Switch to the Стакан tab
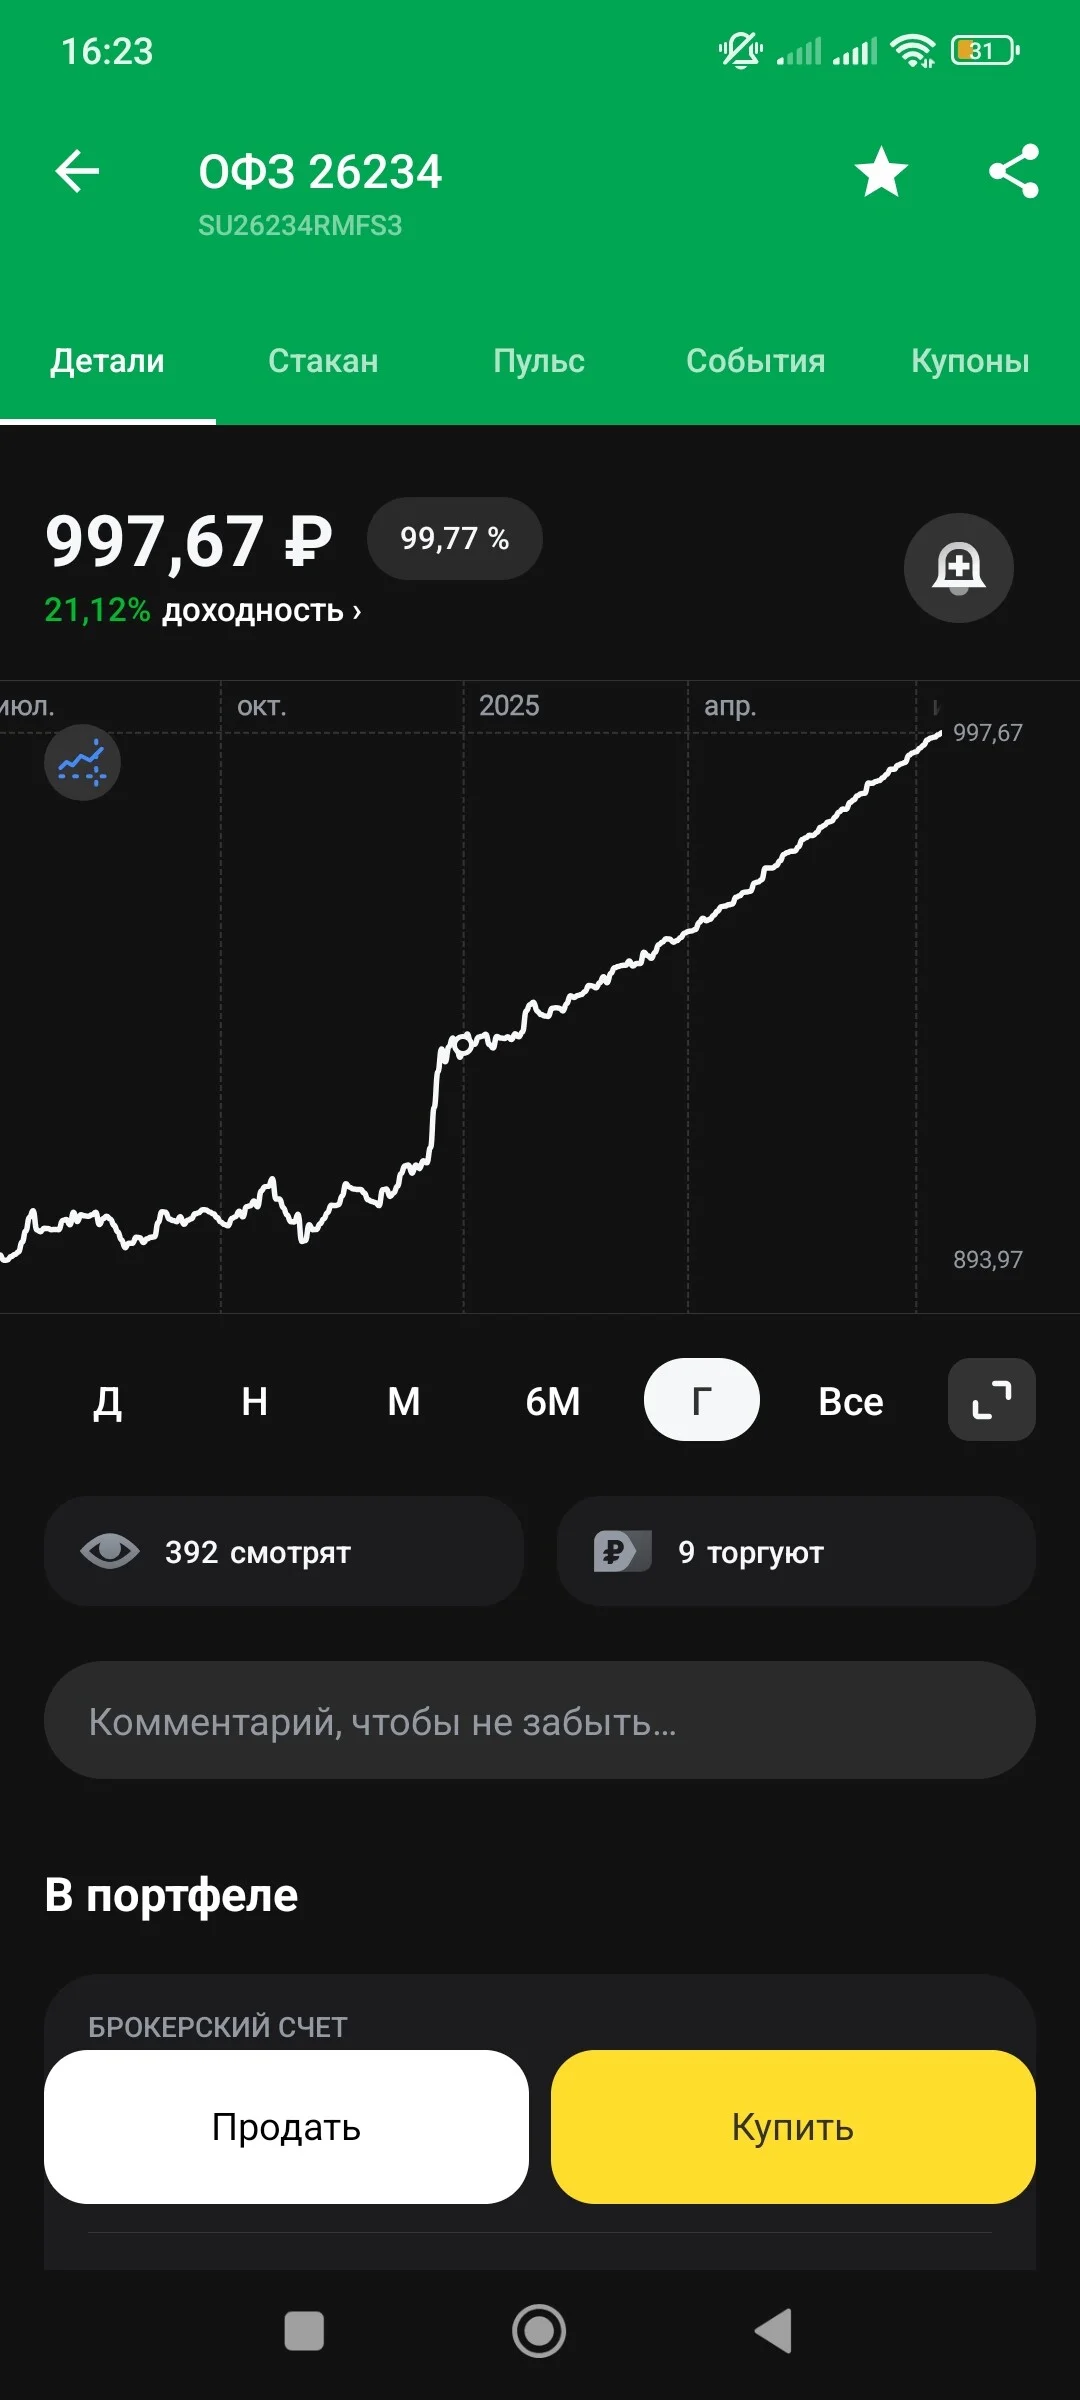Screen dimensions: 1080x2400 click(323, 361)
